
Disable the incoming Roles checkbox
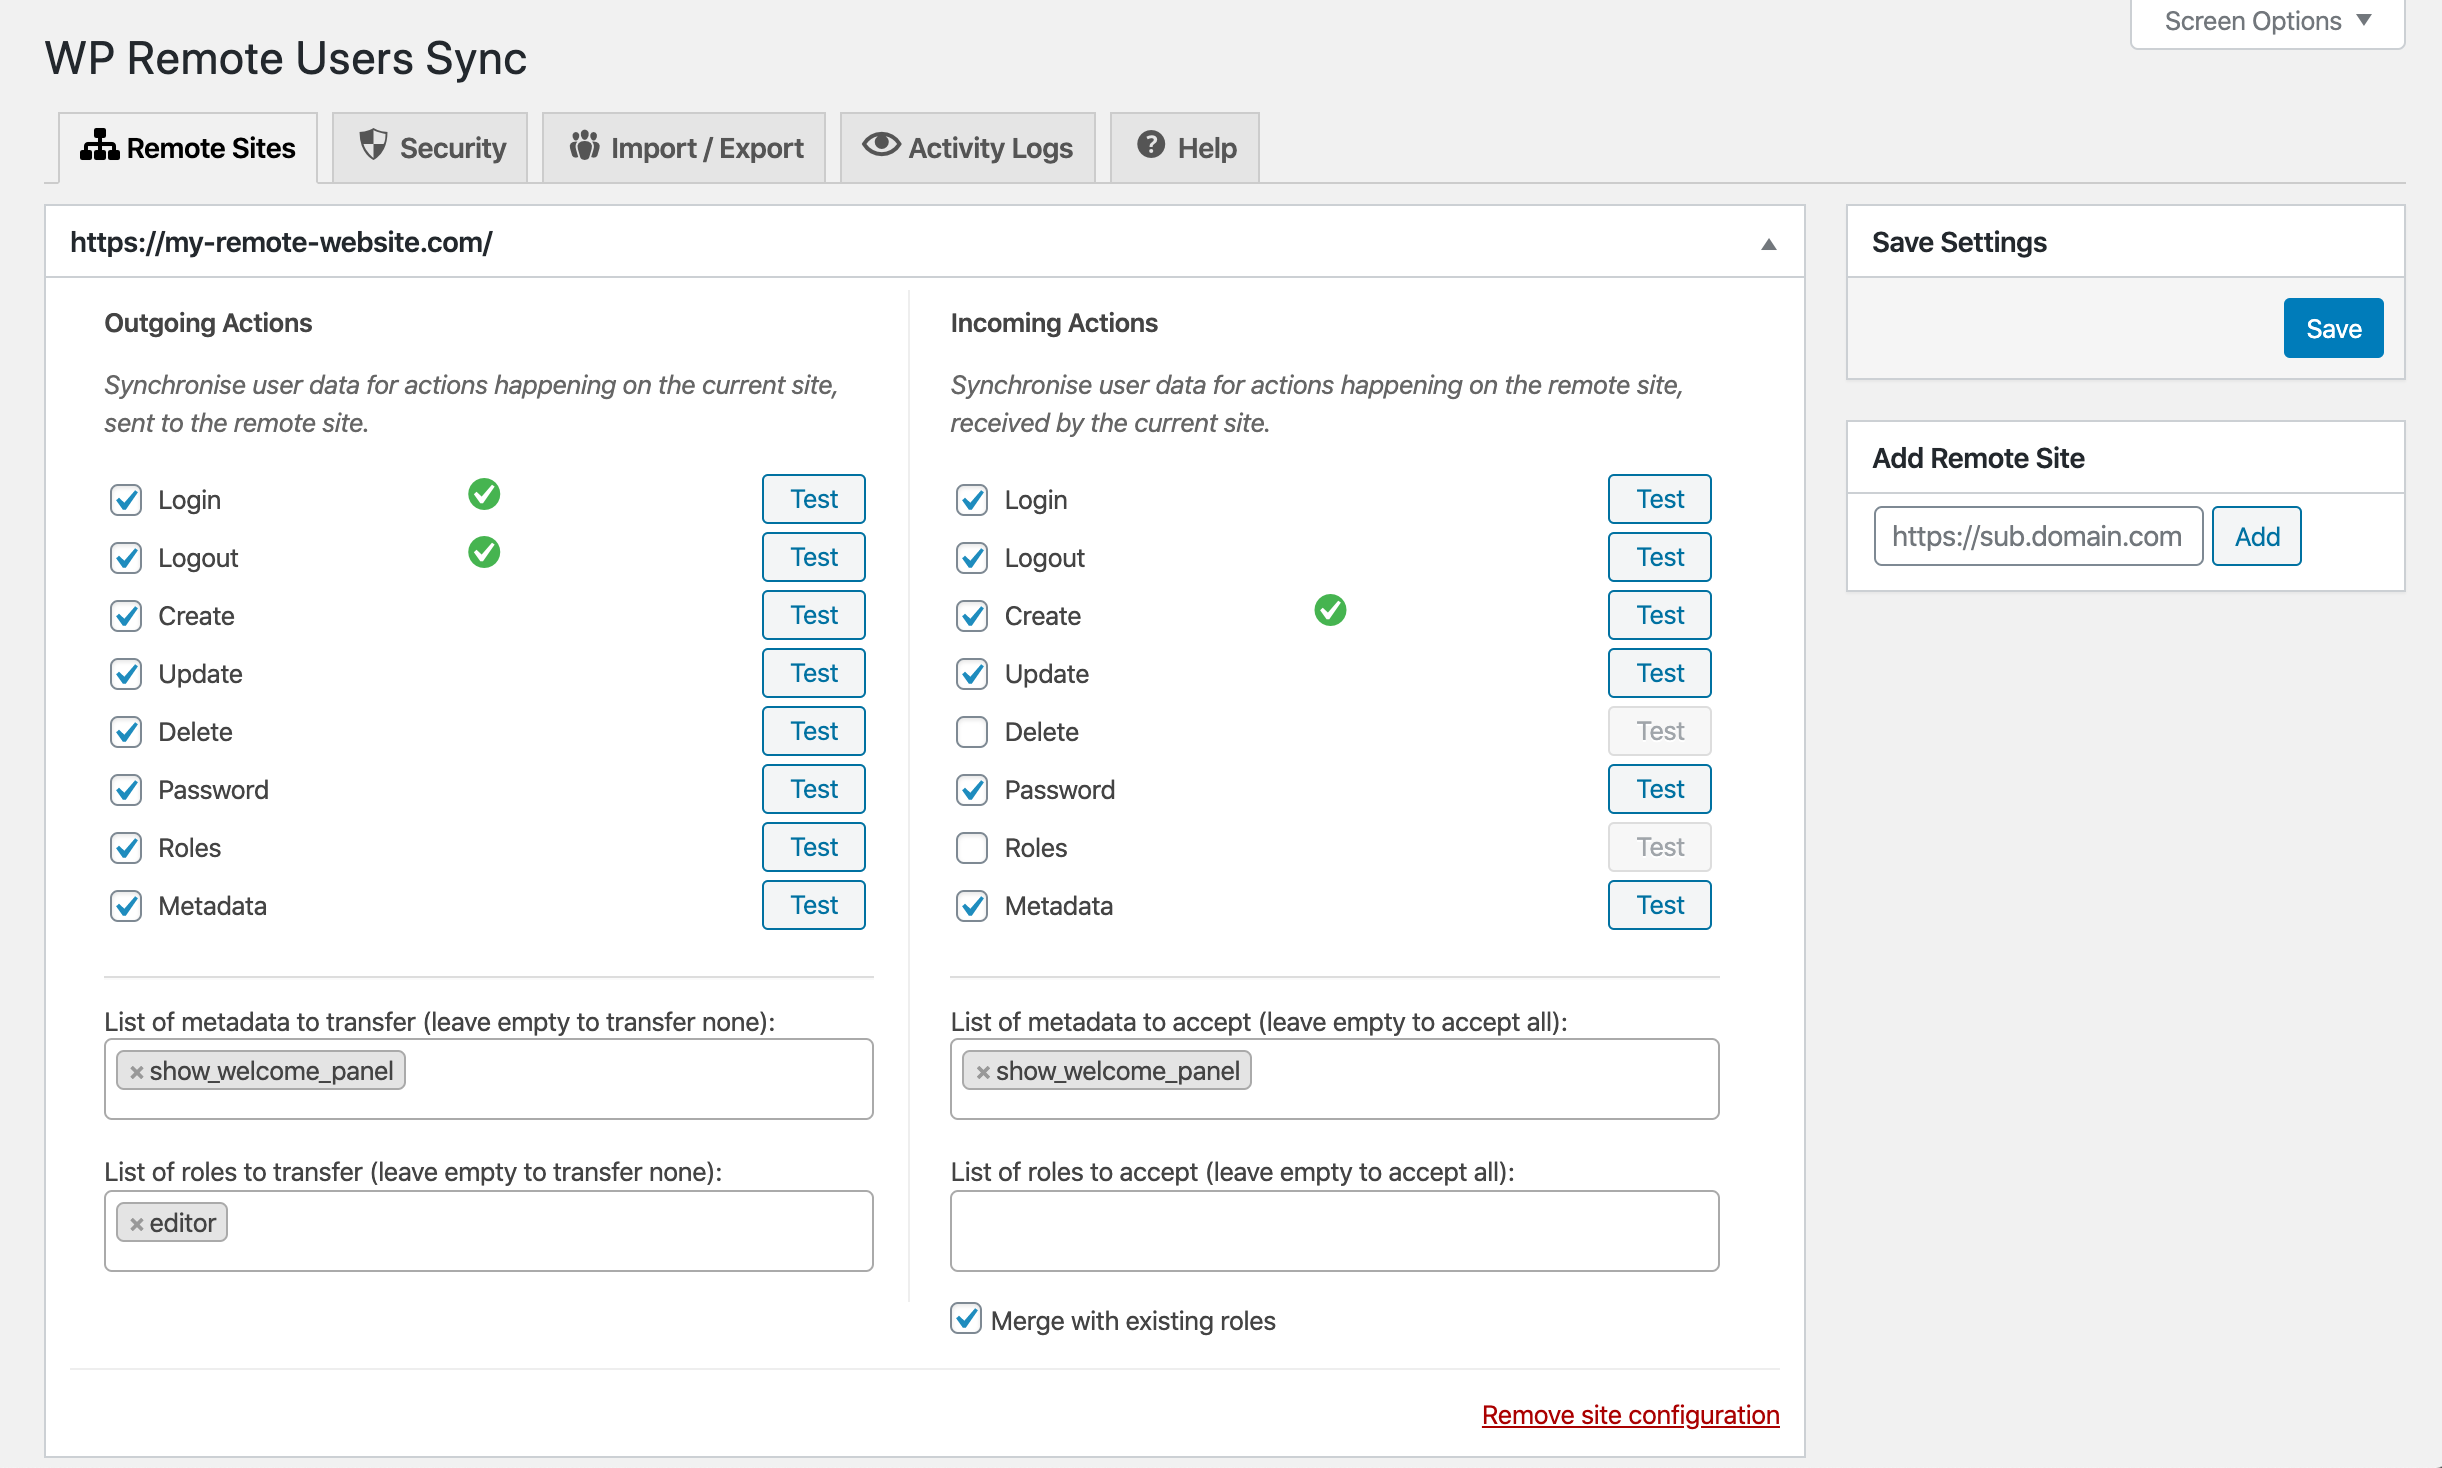click(x=970, y=847)
